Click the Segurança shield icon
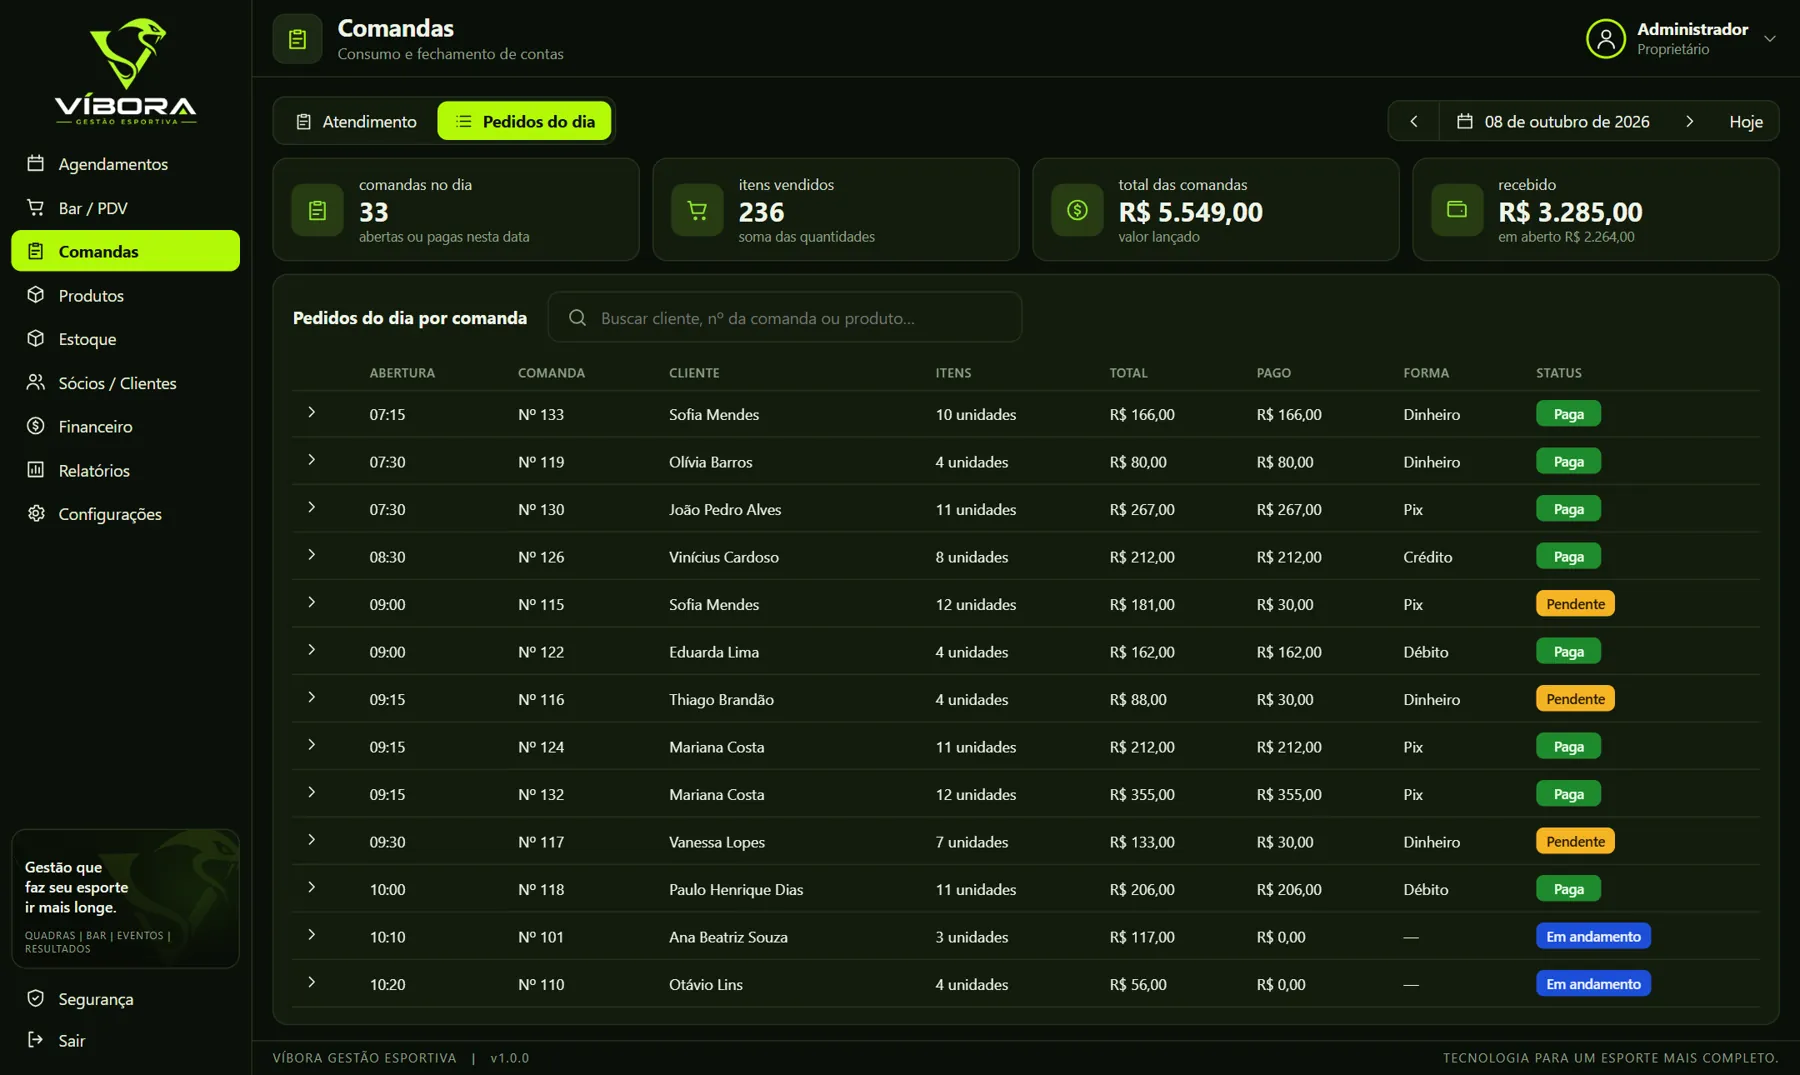 [36, 998]
